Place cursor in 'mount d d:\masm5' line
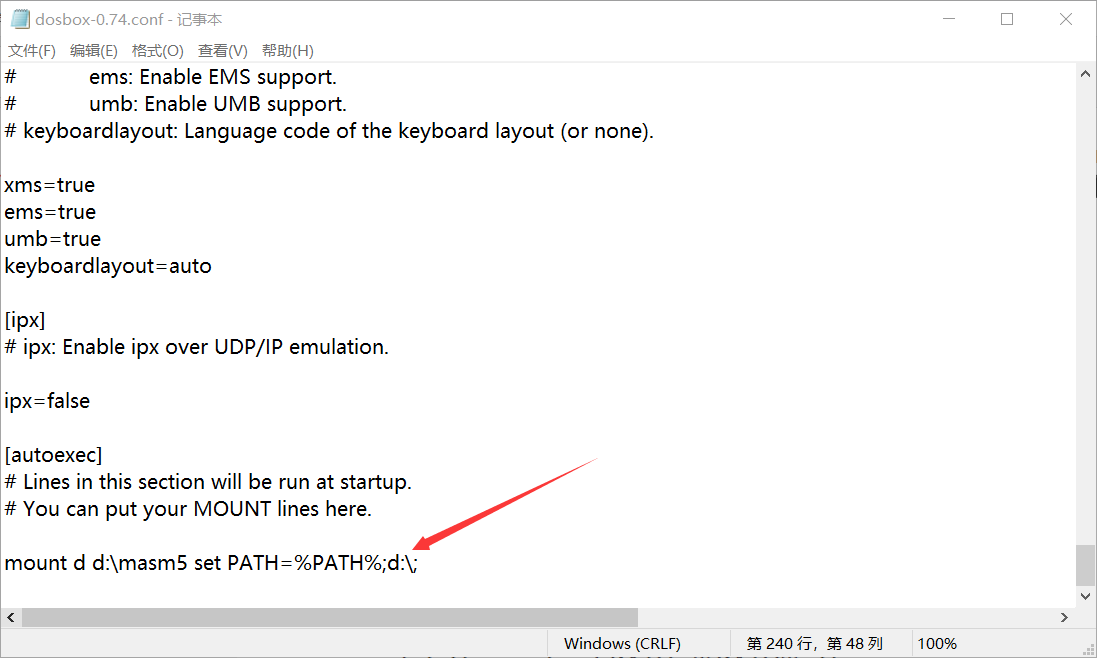 211,563
